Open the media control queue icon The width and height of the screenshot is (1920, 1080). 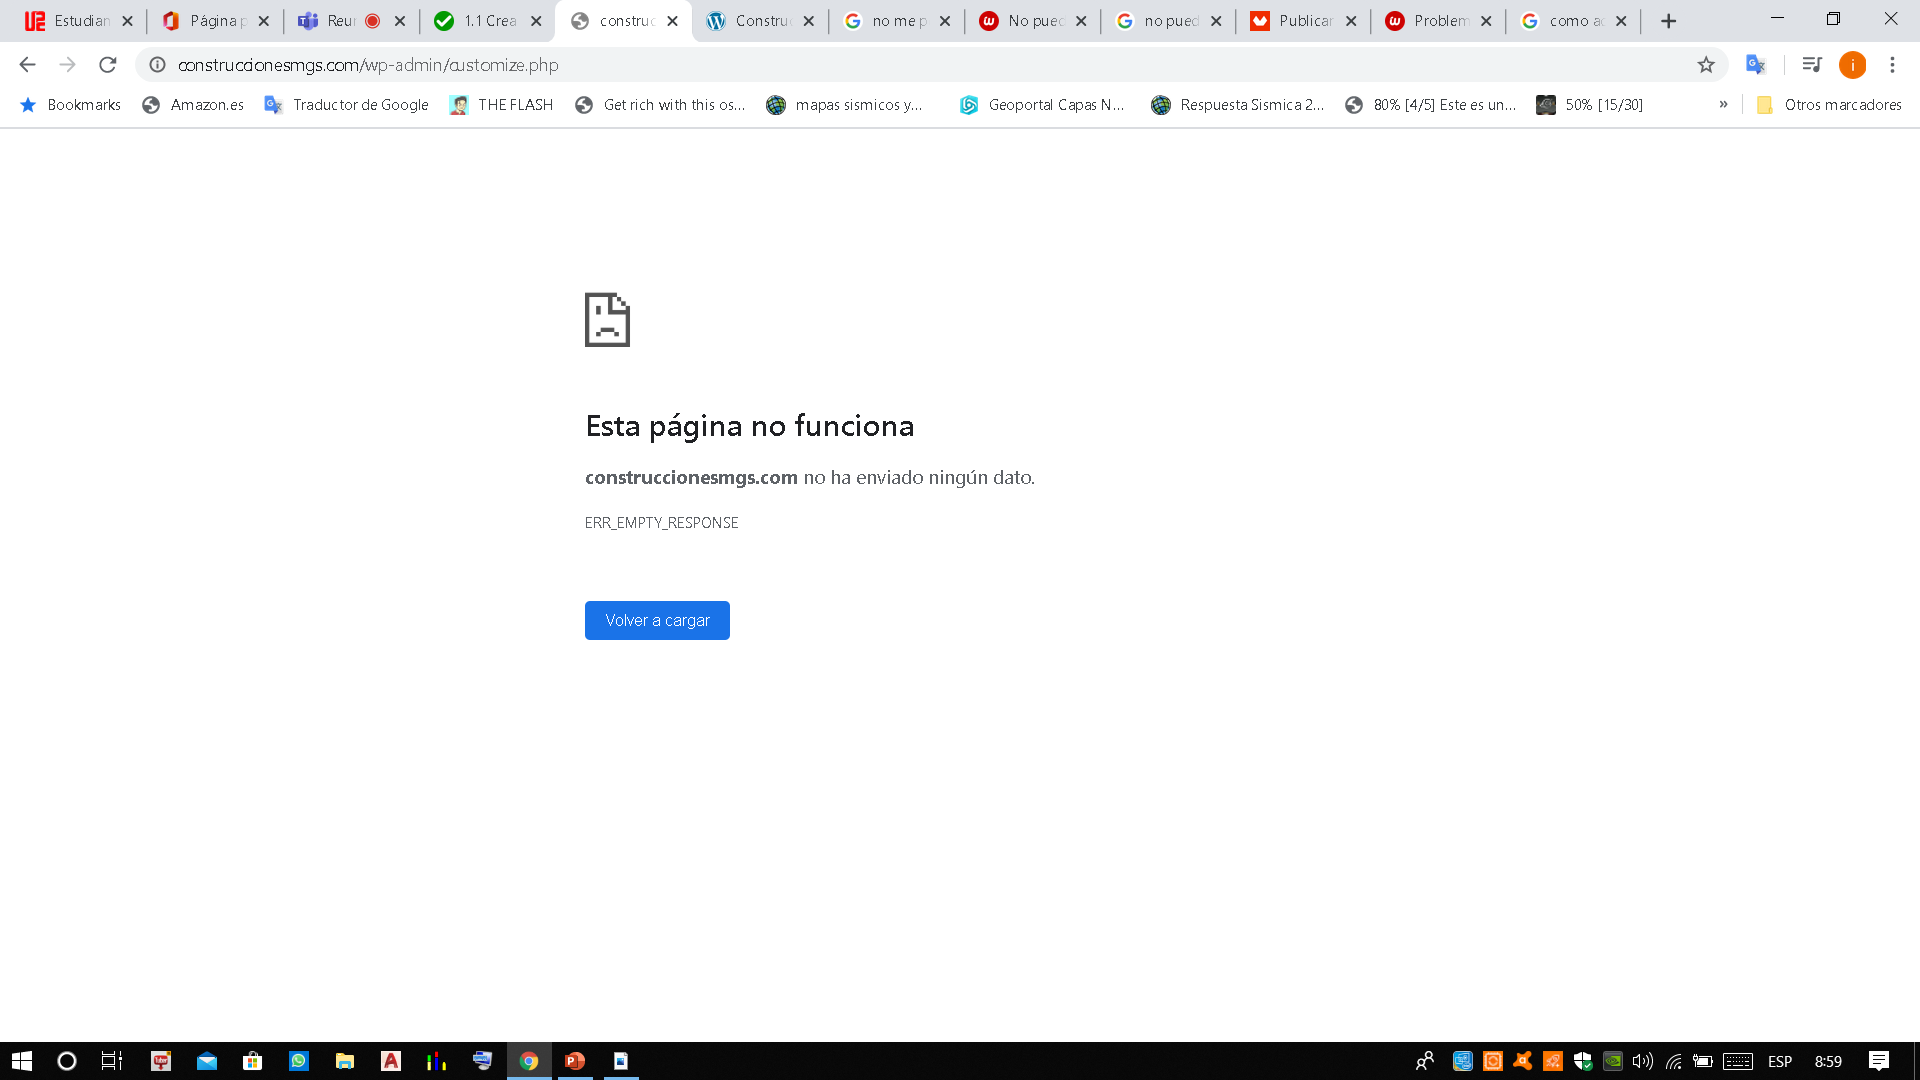tap(1811, 65)
